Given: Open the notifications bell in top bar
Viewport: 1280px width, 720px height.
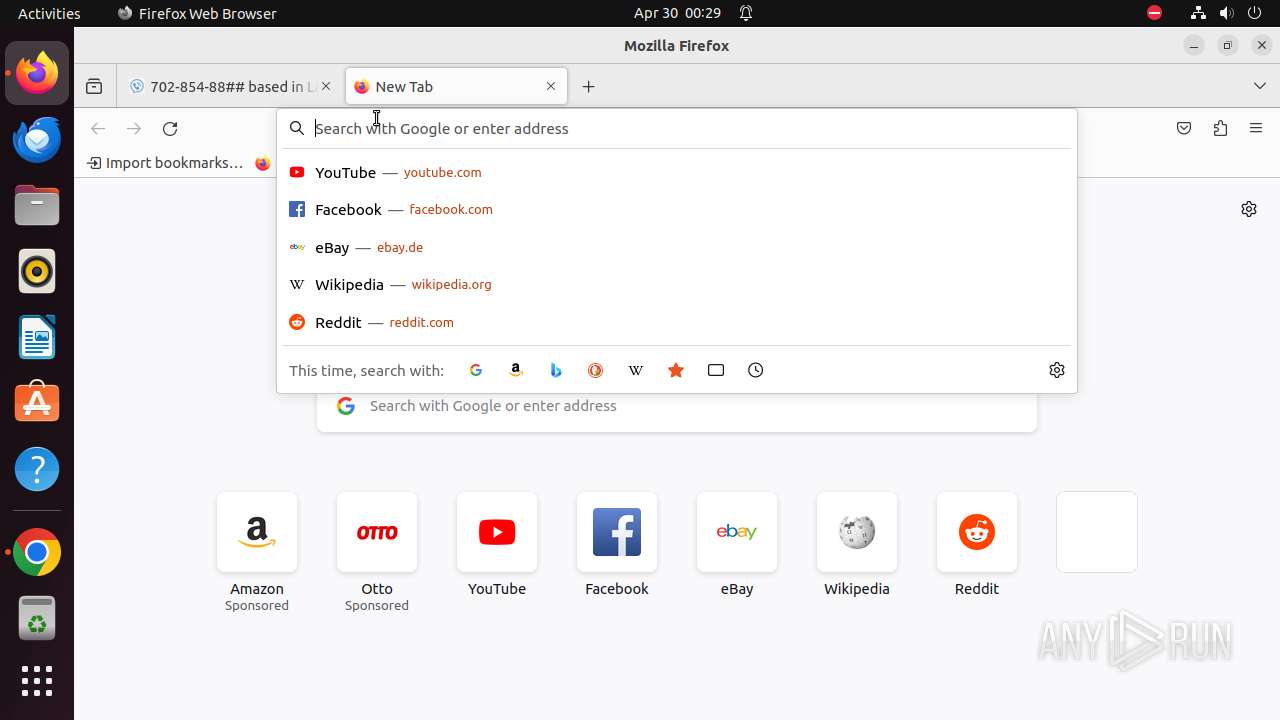Looking at the screenshot, I should (746, 13).
